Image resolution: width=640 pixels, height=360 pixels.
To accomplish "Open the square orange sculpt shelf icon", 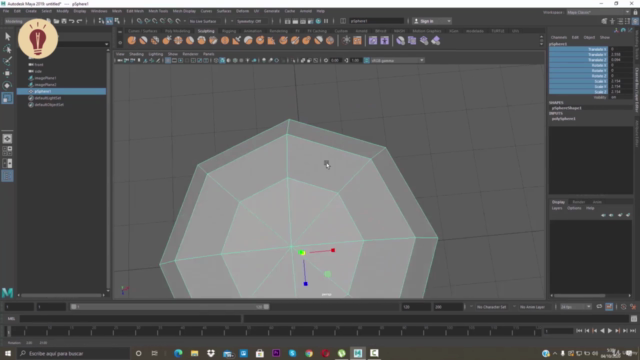I will tap(358, 40).
